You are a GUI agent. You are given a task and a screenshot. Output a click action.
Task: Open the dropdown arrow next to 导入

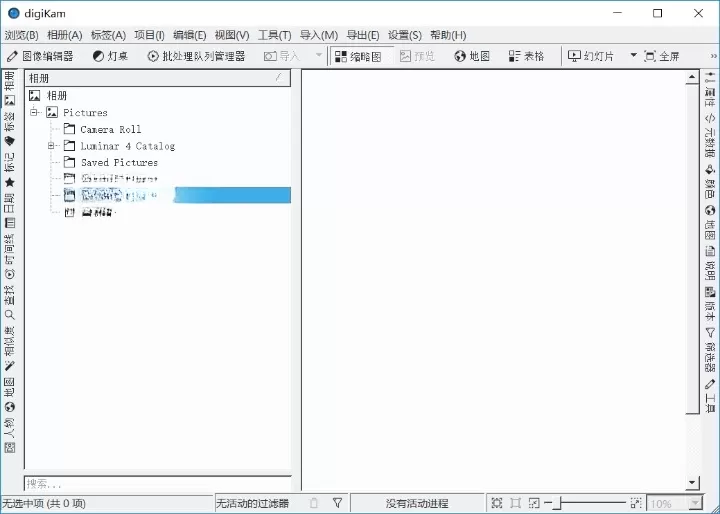click(x=319, y=56)
